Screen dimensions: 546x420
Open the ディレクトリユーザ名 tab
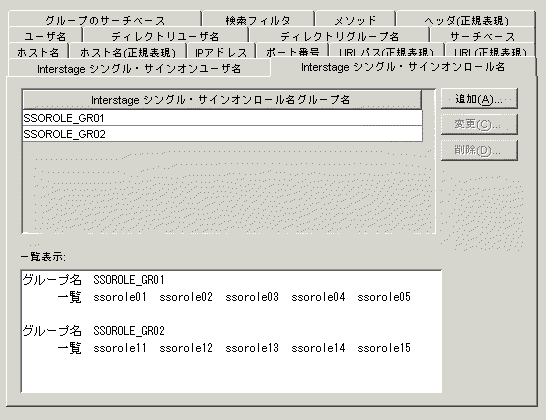(165, 36)
